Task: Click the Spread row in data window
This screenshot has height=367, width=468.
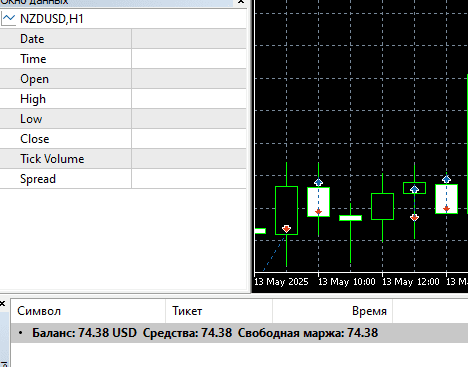Action: (123, 179)
